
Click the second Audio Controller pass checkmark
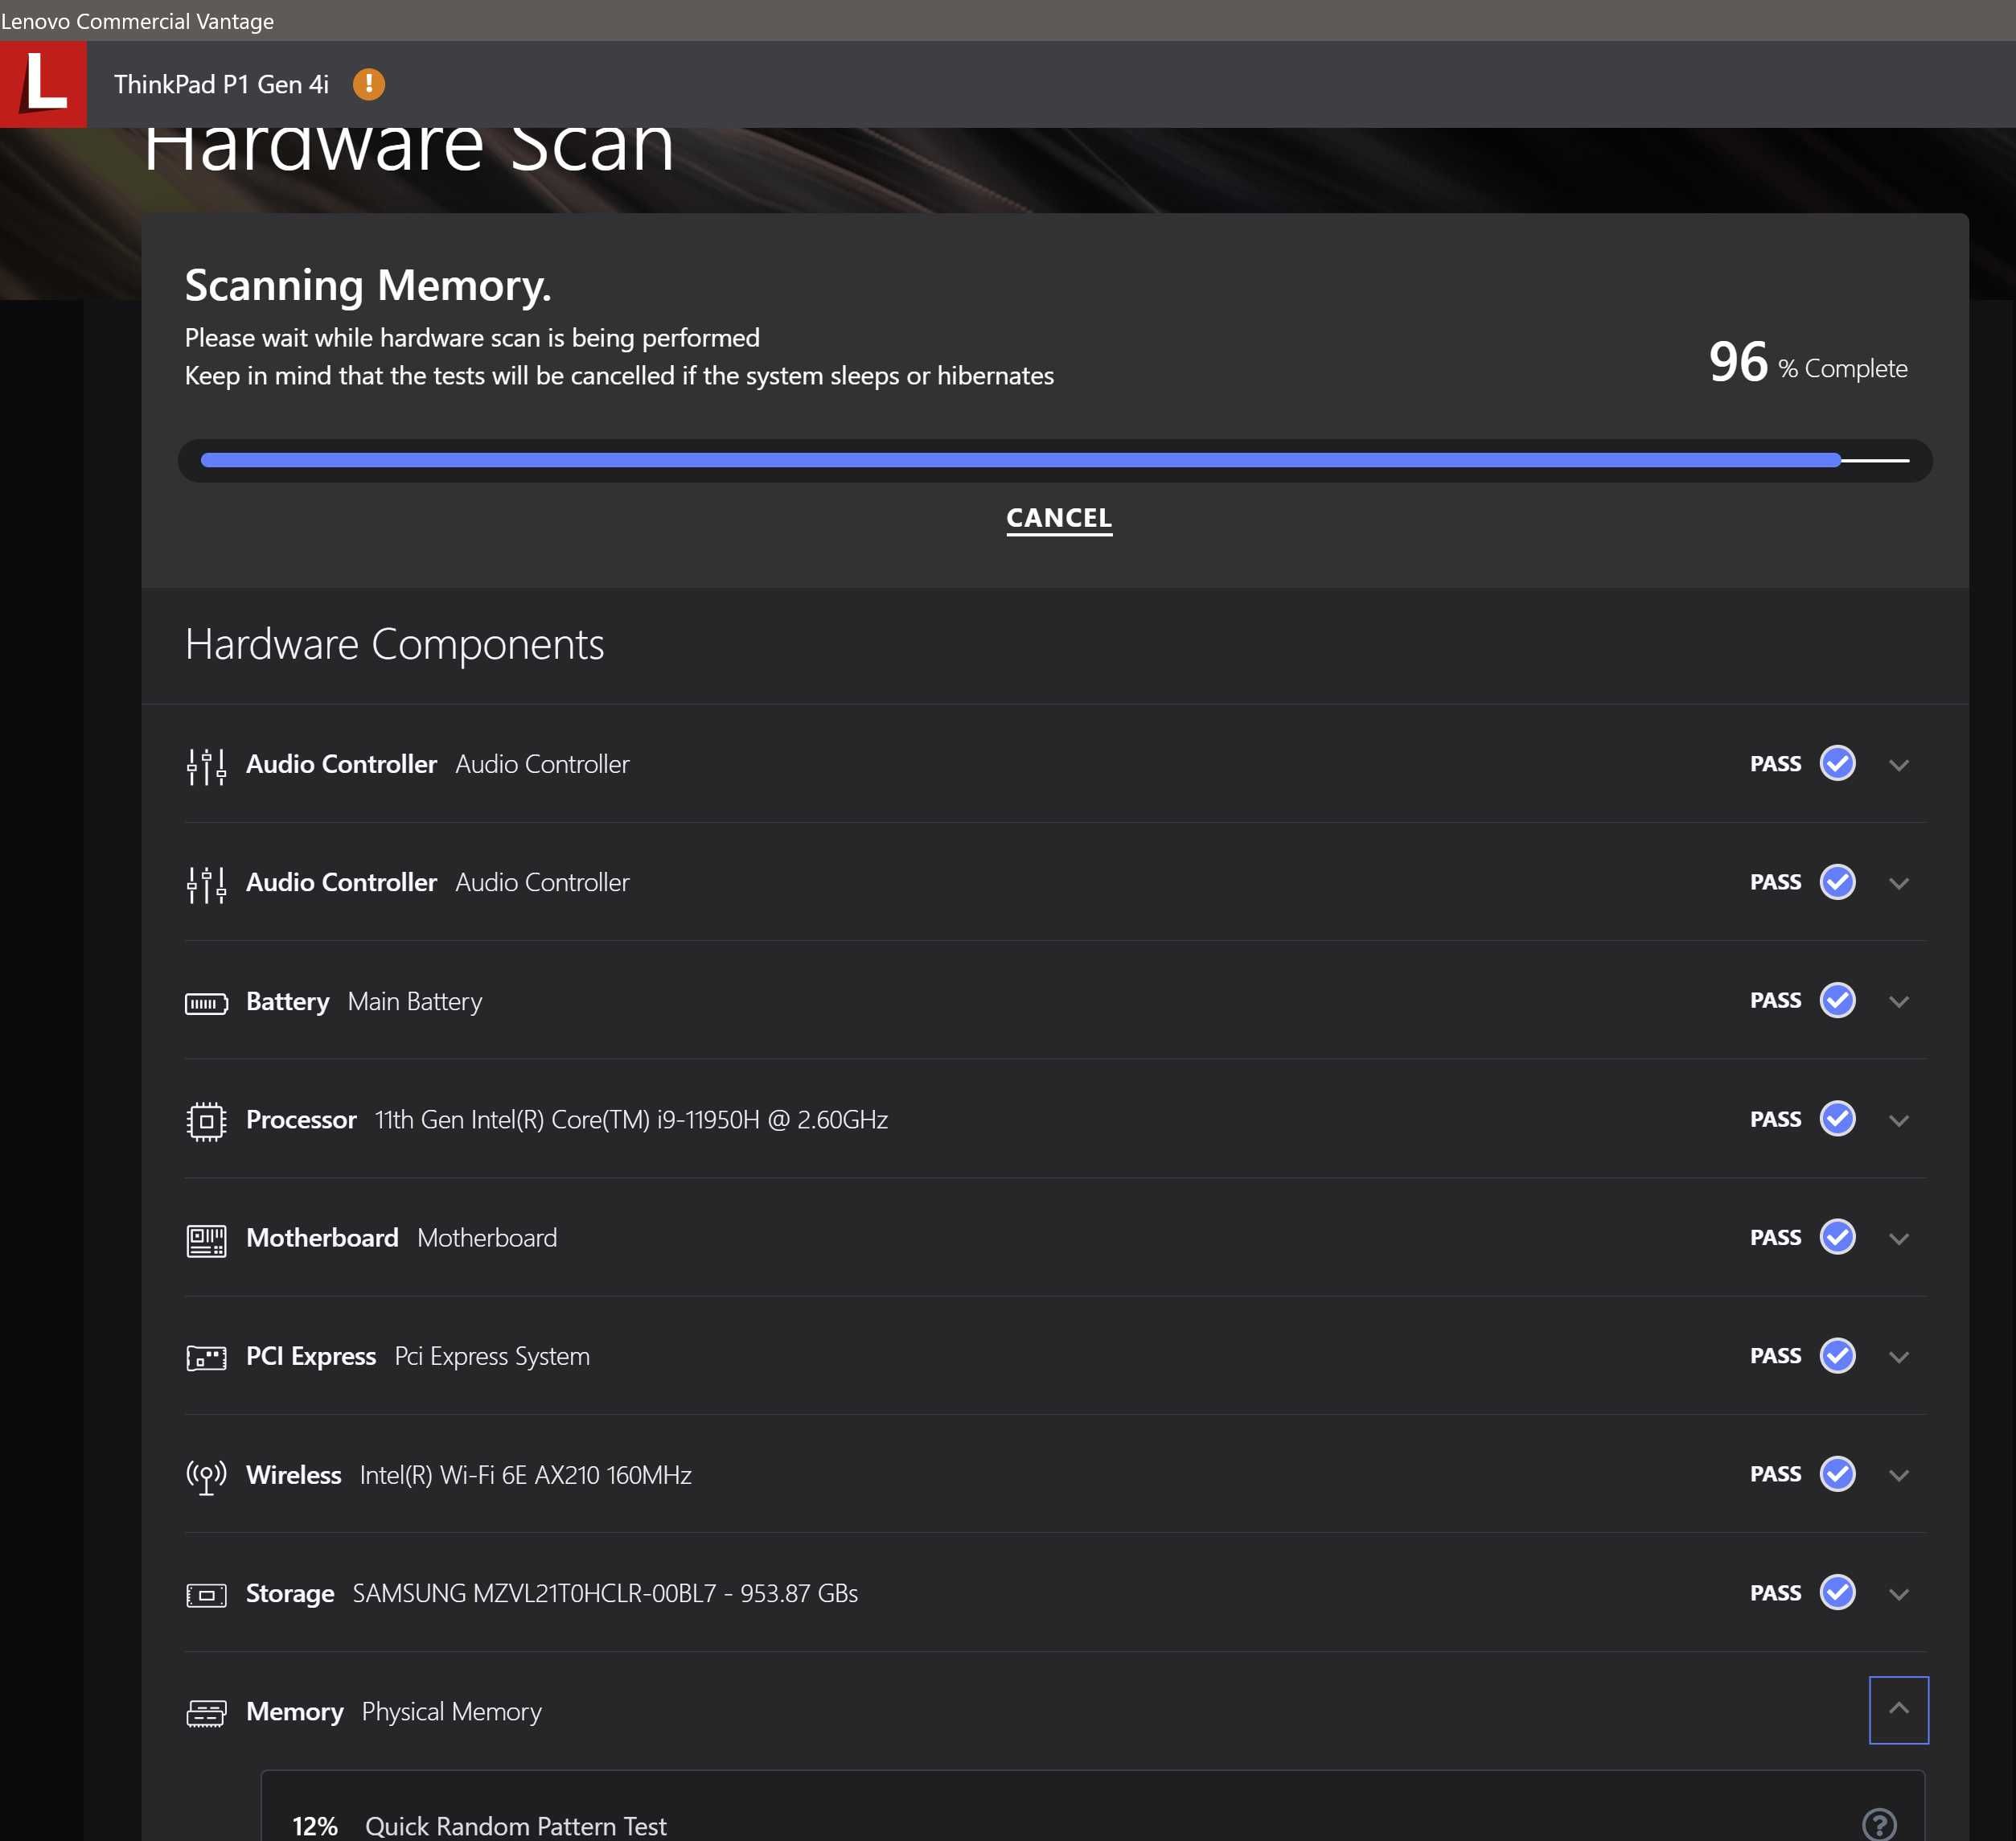click(1837, 882)
